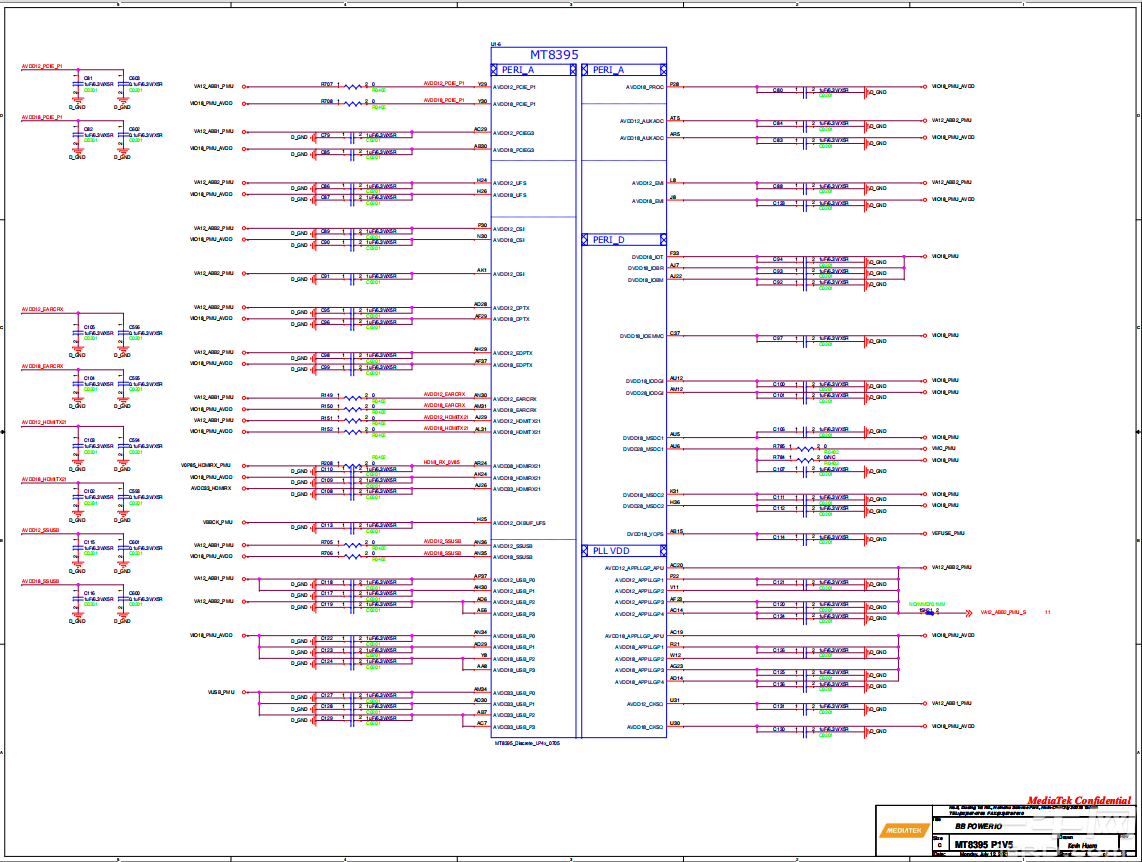Click the AVDD12_EARCRX label on left

43,309
